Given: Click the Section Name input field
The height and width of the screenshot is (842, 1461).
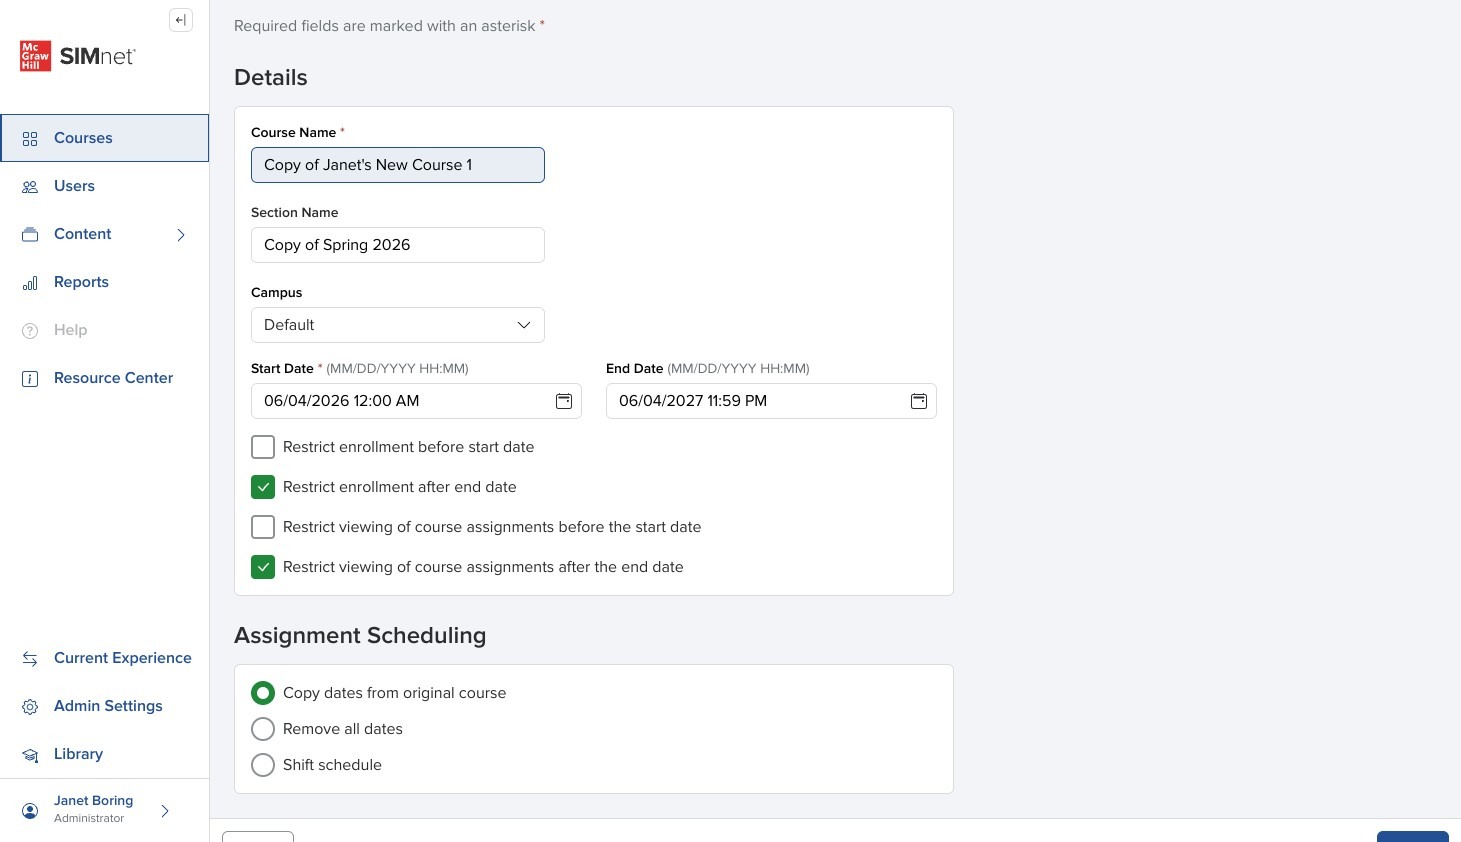Looking at the screenshot, I should click(398, 245).
